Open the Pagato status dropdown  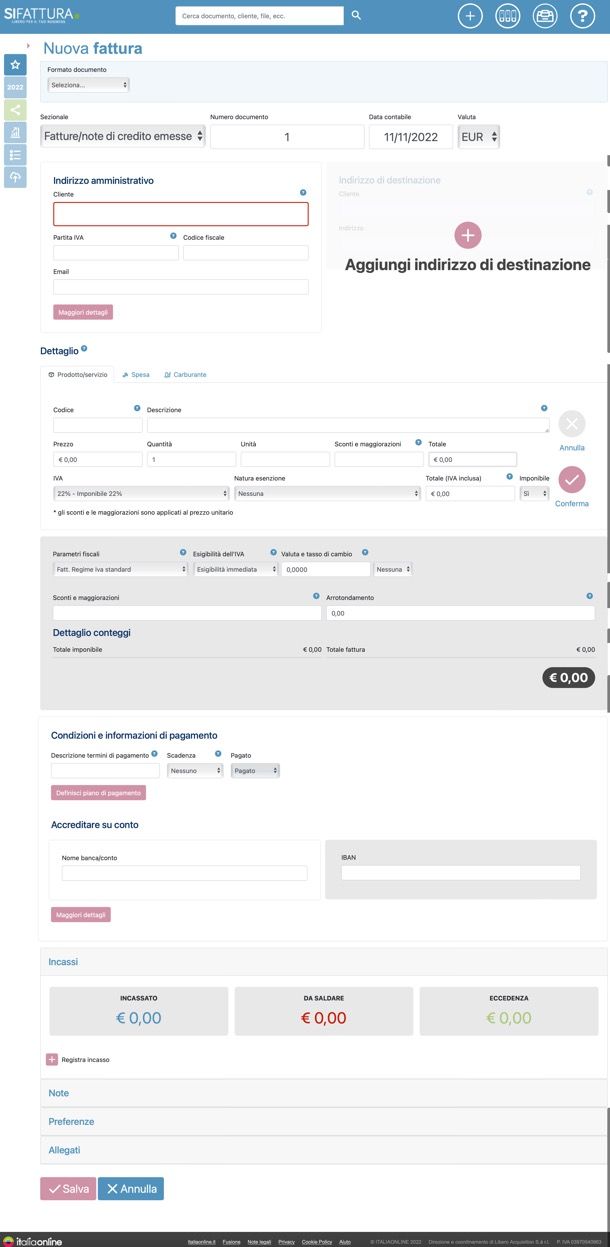pyautogui.click(x=255, y=771)
